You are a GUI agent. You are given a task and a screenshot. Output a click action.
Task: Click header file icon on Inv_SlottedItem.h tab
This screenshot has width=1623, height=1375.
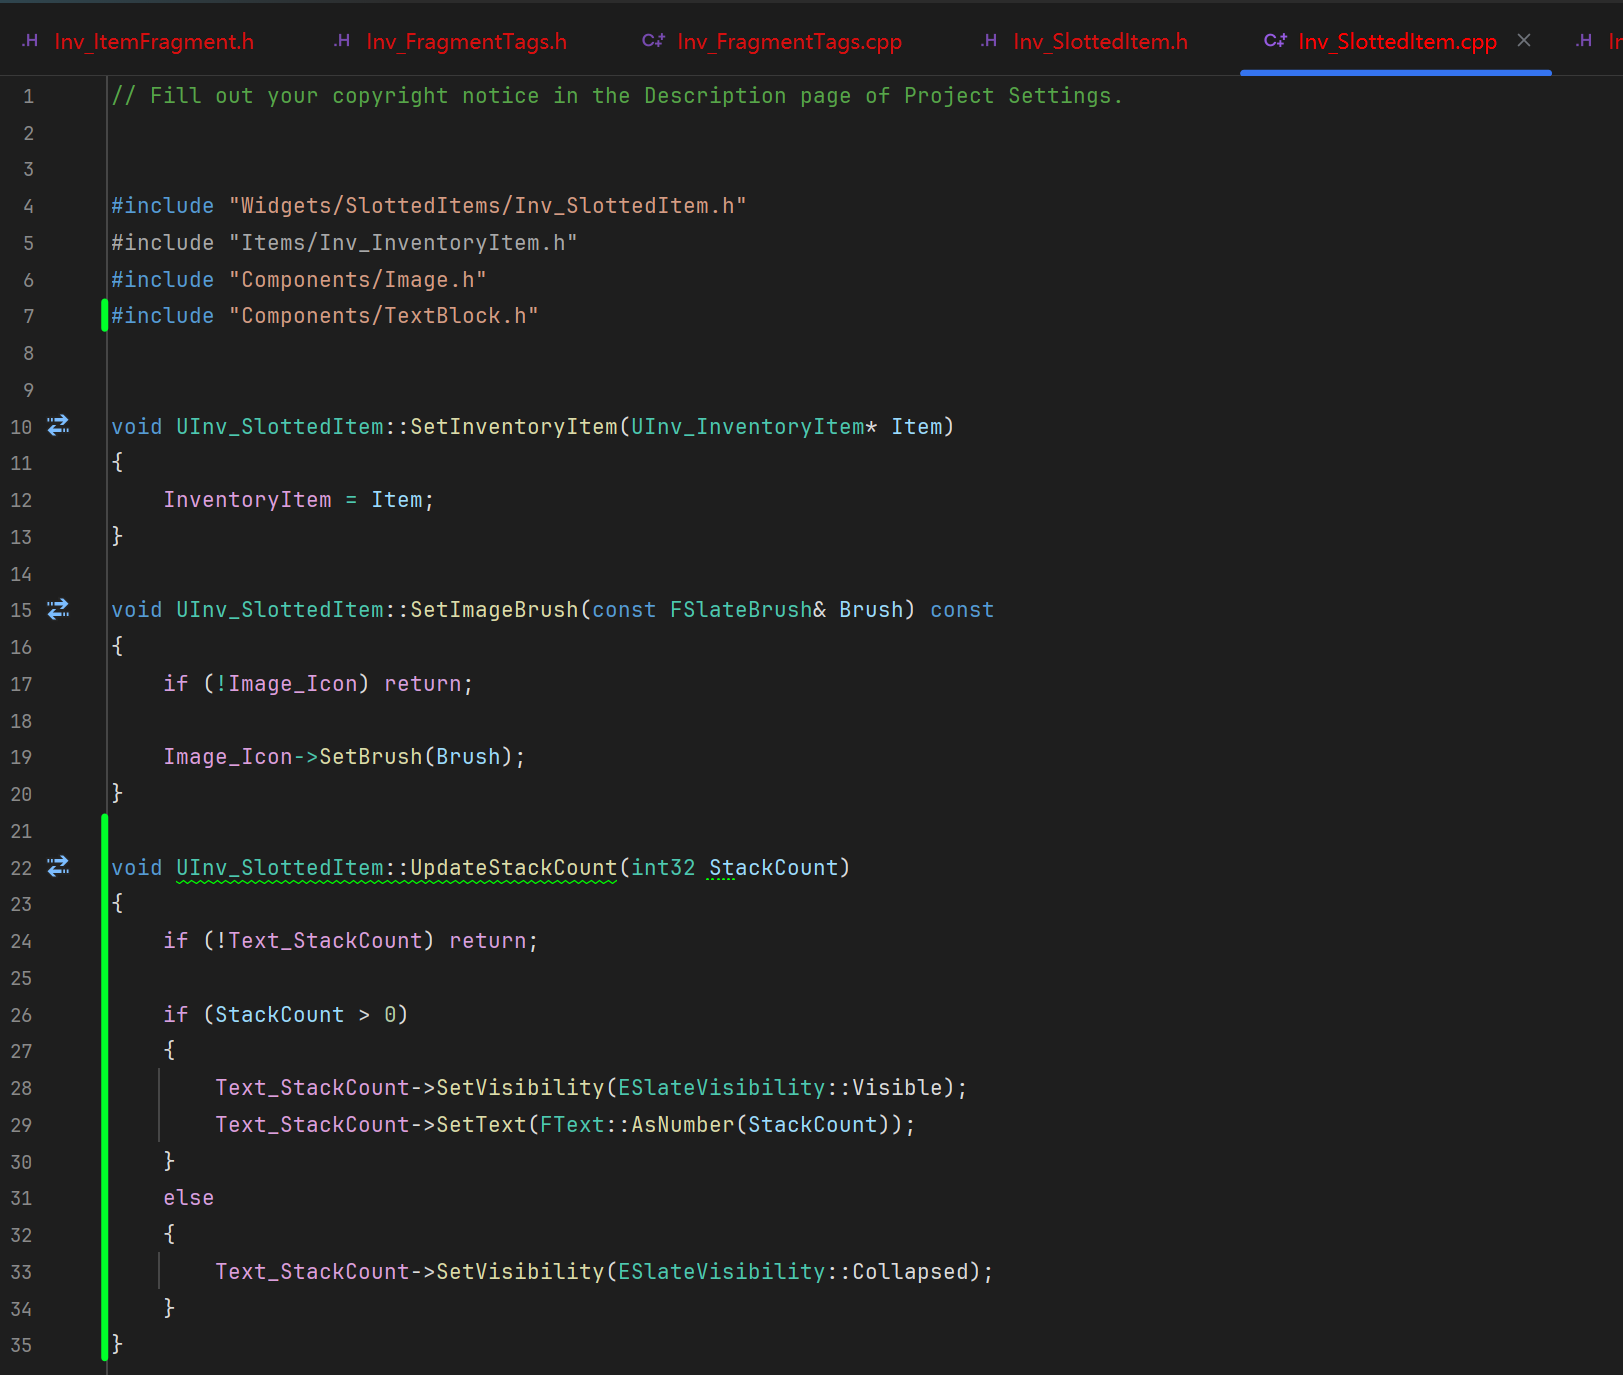click(989, 41)
